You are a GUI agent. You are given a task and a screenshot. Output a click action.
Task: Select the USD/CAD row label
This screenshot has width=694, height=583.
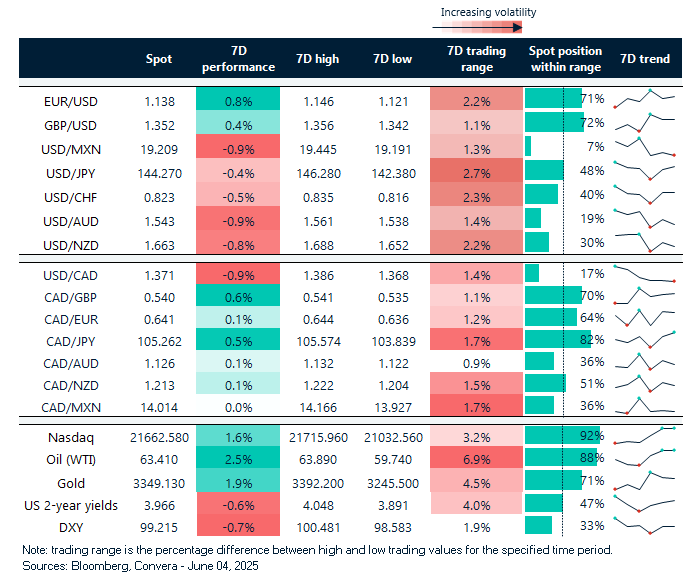[x=70, y=273]
